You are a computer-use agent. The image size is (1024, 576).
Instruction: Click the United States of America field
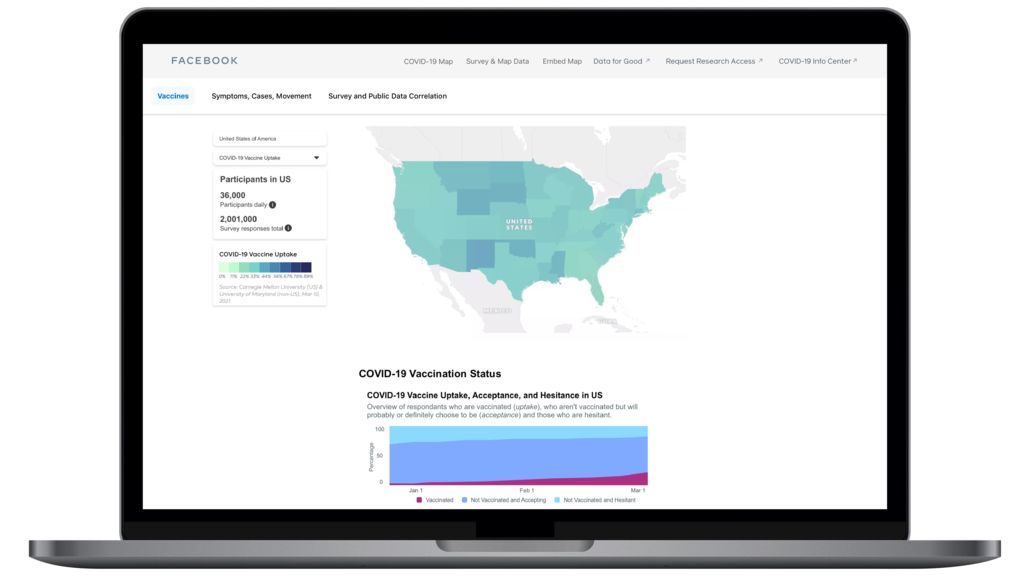pos(270,138)
